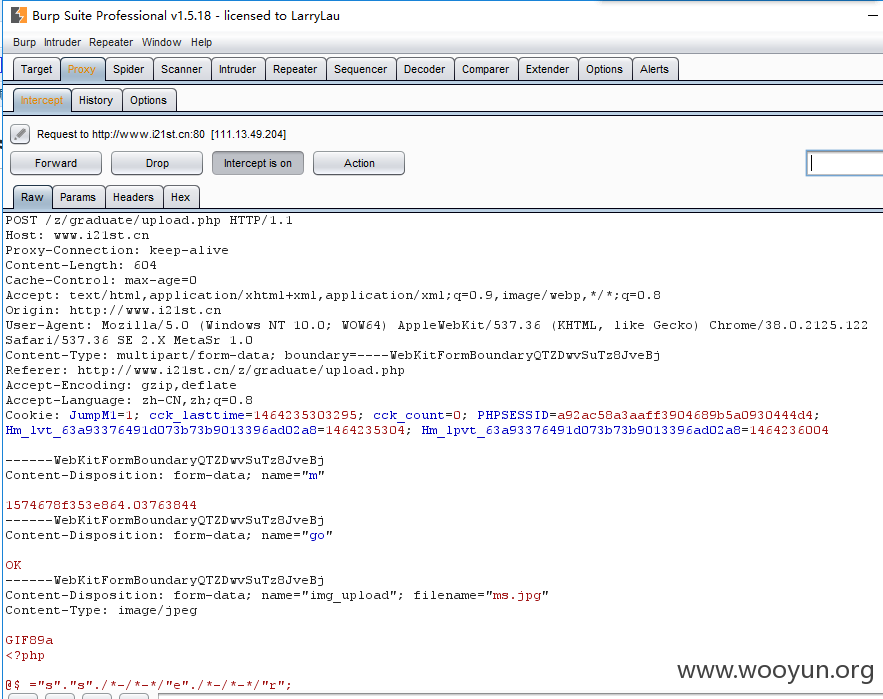This screenshot has height=699, width=883.
Task: Click the PHPSESSID cookie value
Action: (685, 415)
